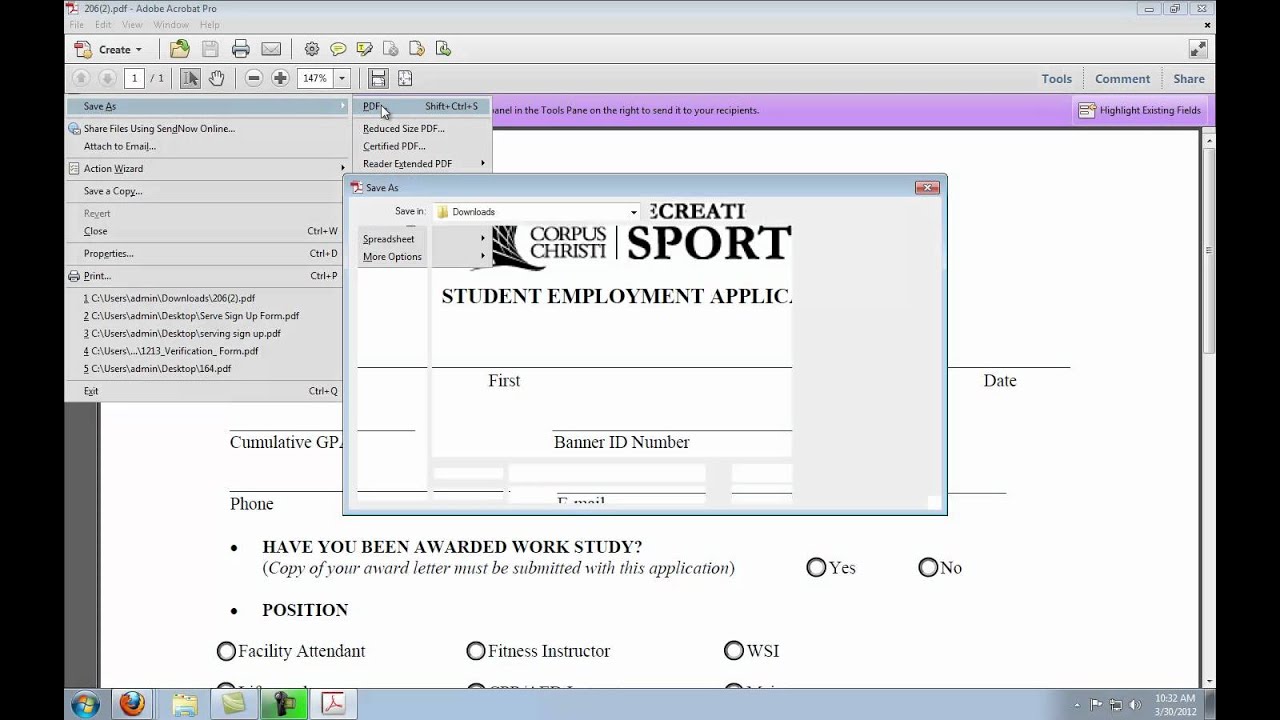Click the Create PDF icon

pyautogui.click(x=84, y=49)
